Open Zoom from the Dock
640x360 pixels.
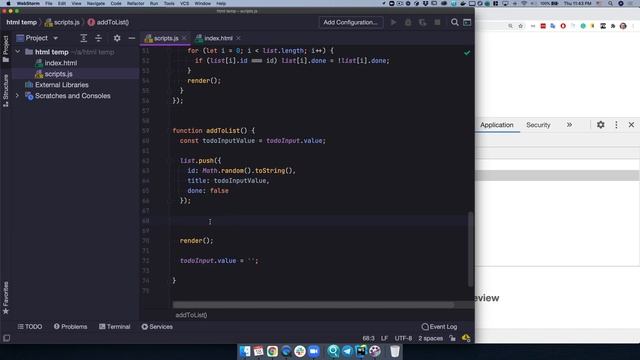(x=314, y=351)
